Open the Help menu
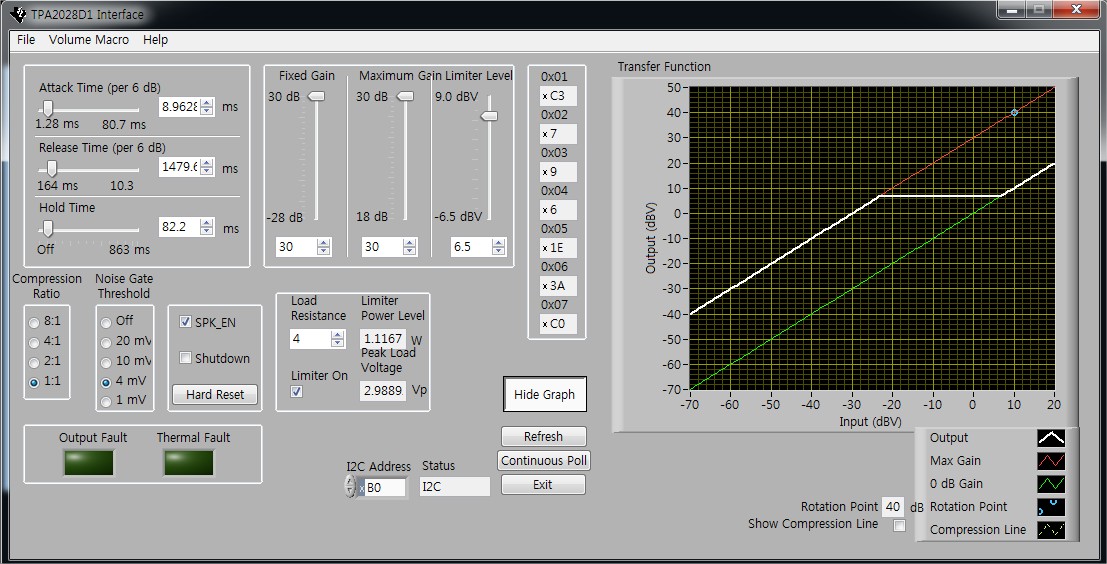This screenshot has width=1107, height=564. [155, 40]
